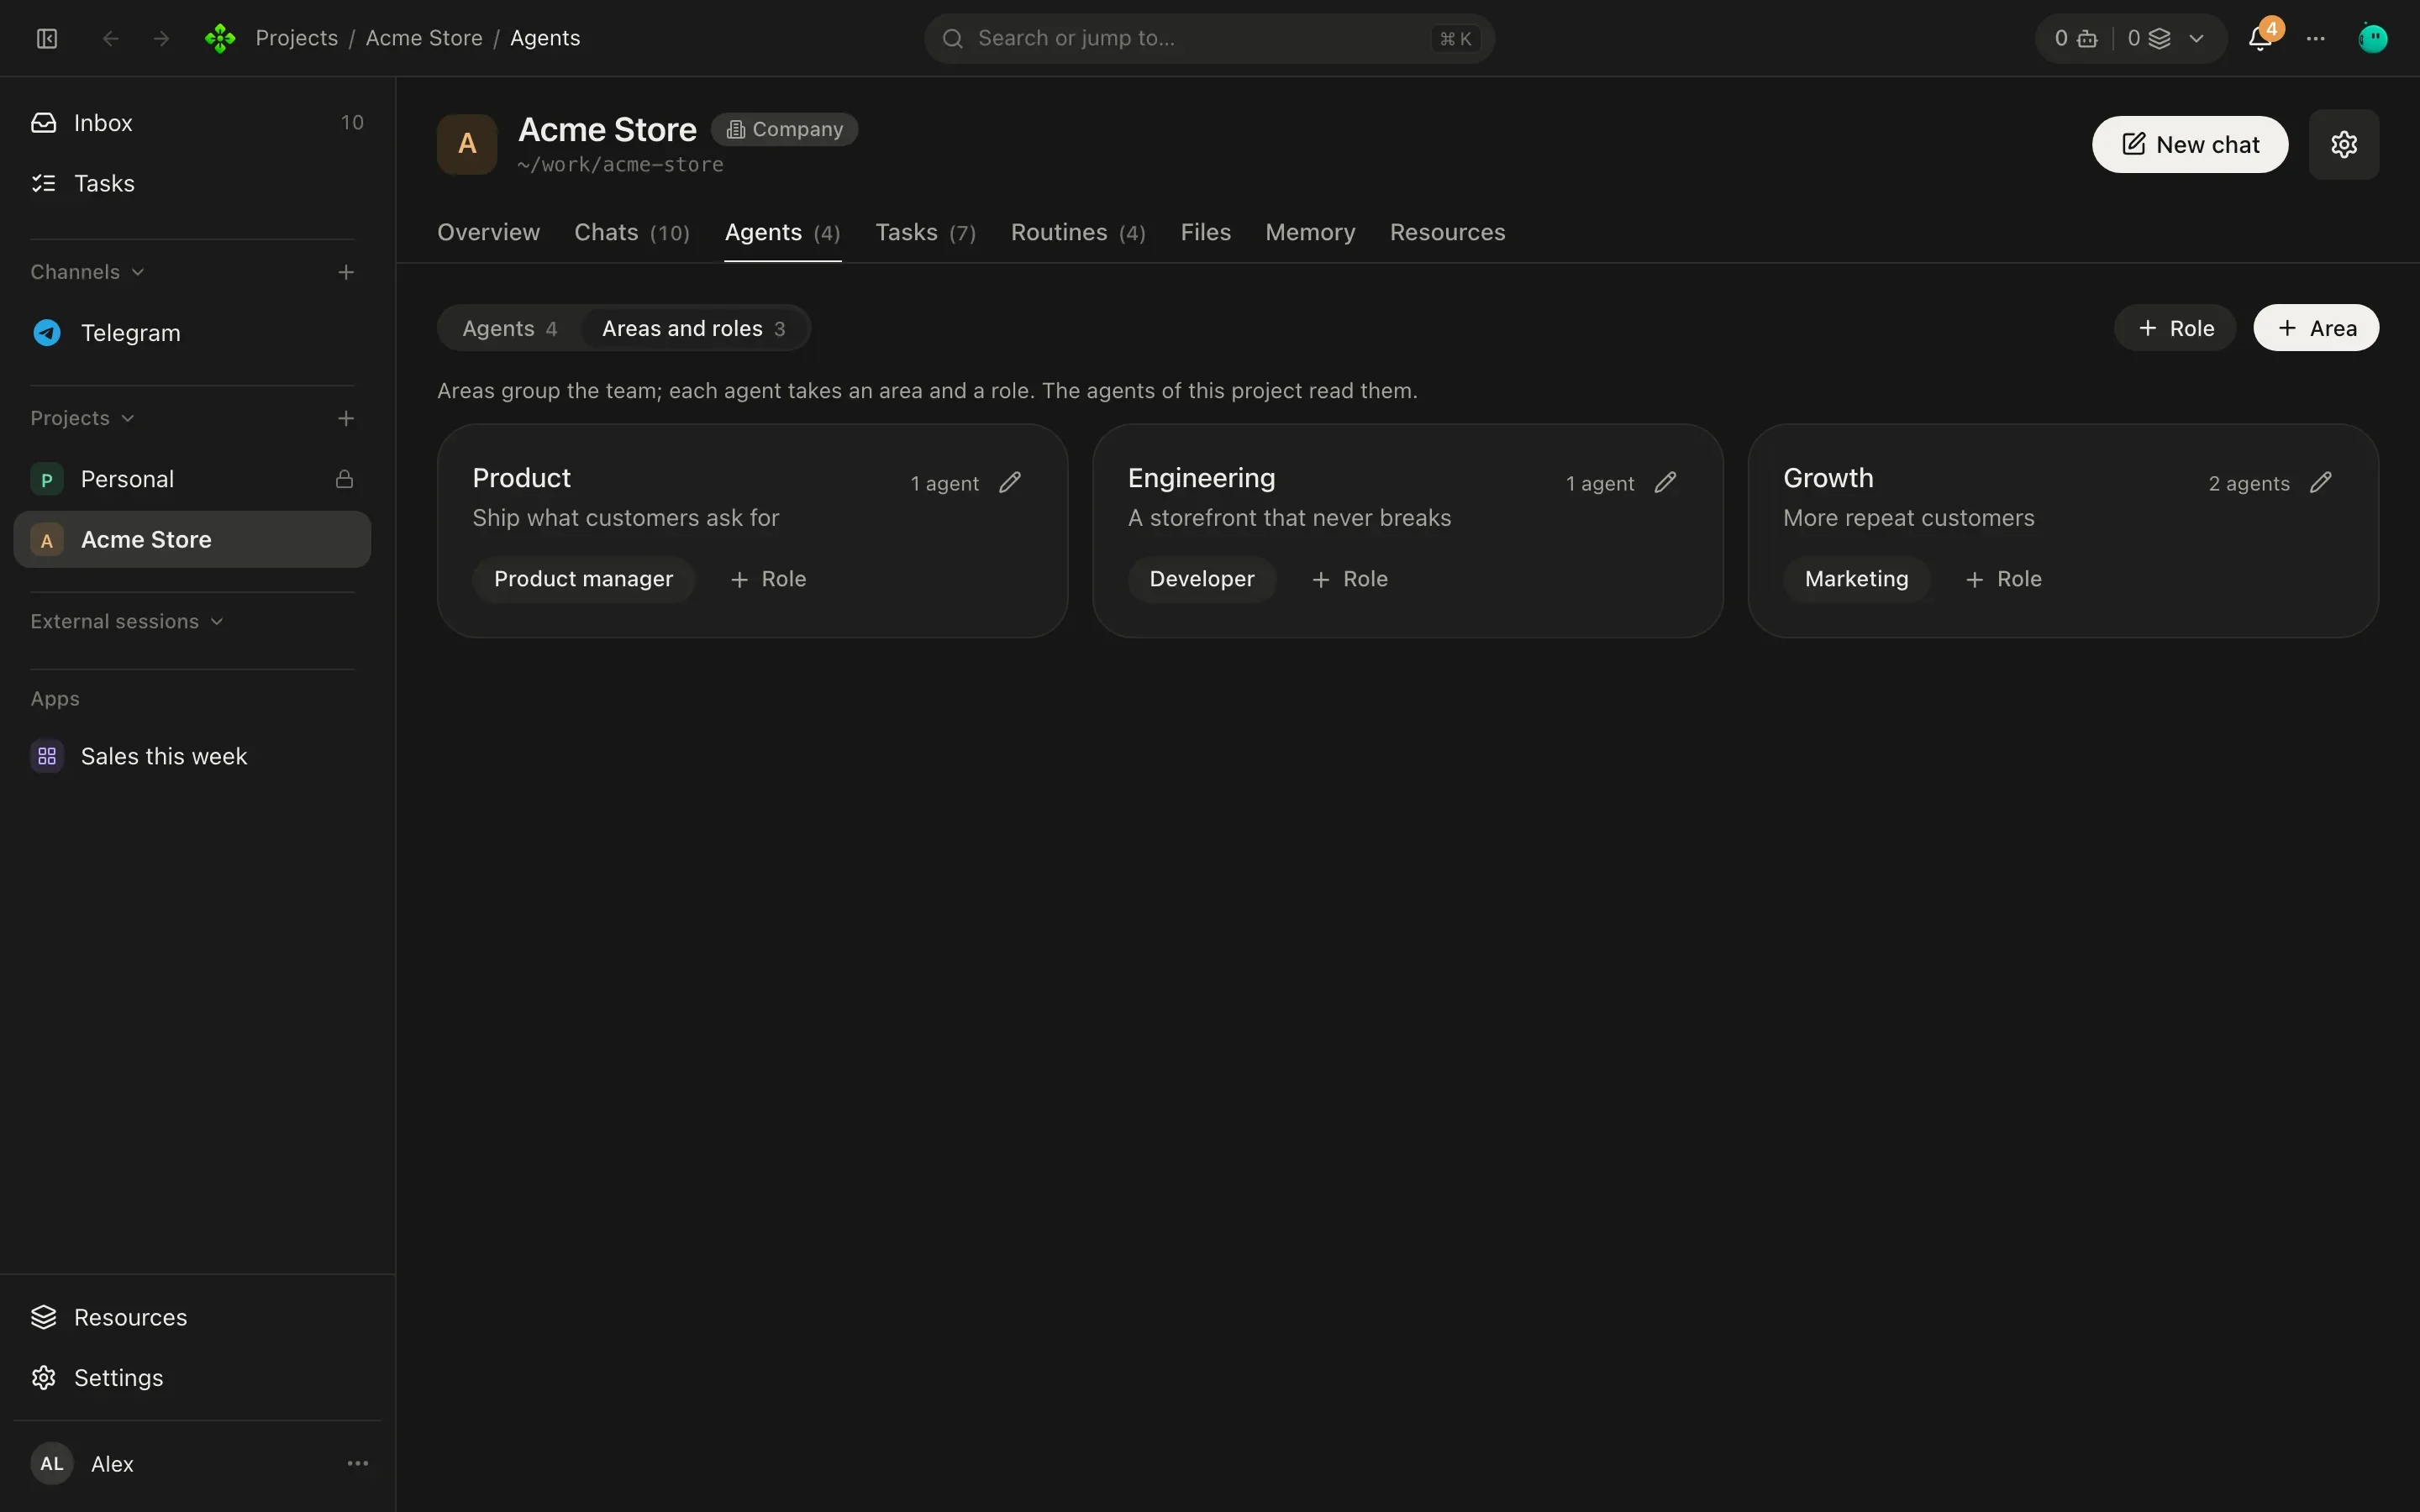Click the lock icon beside Personal
Image resolution: width=2420 pixels, height=1512 pixels.
[344, 479]
